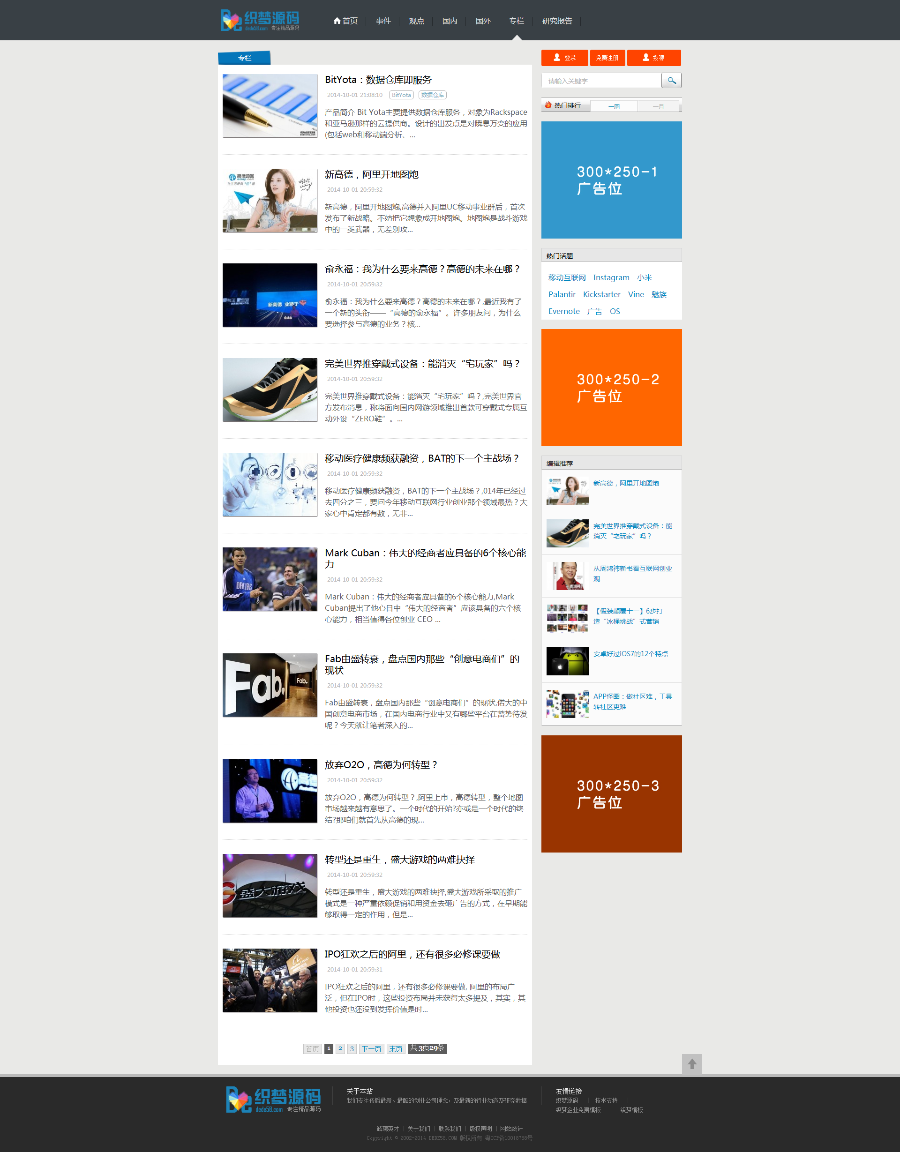The width and height of the screenshot is (900, 1152).
Task: Open article 俞永福：我为什么要来高德
Action: pyautogui.click(x=422, y=270)
